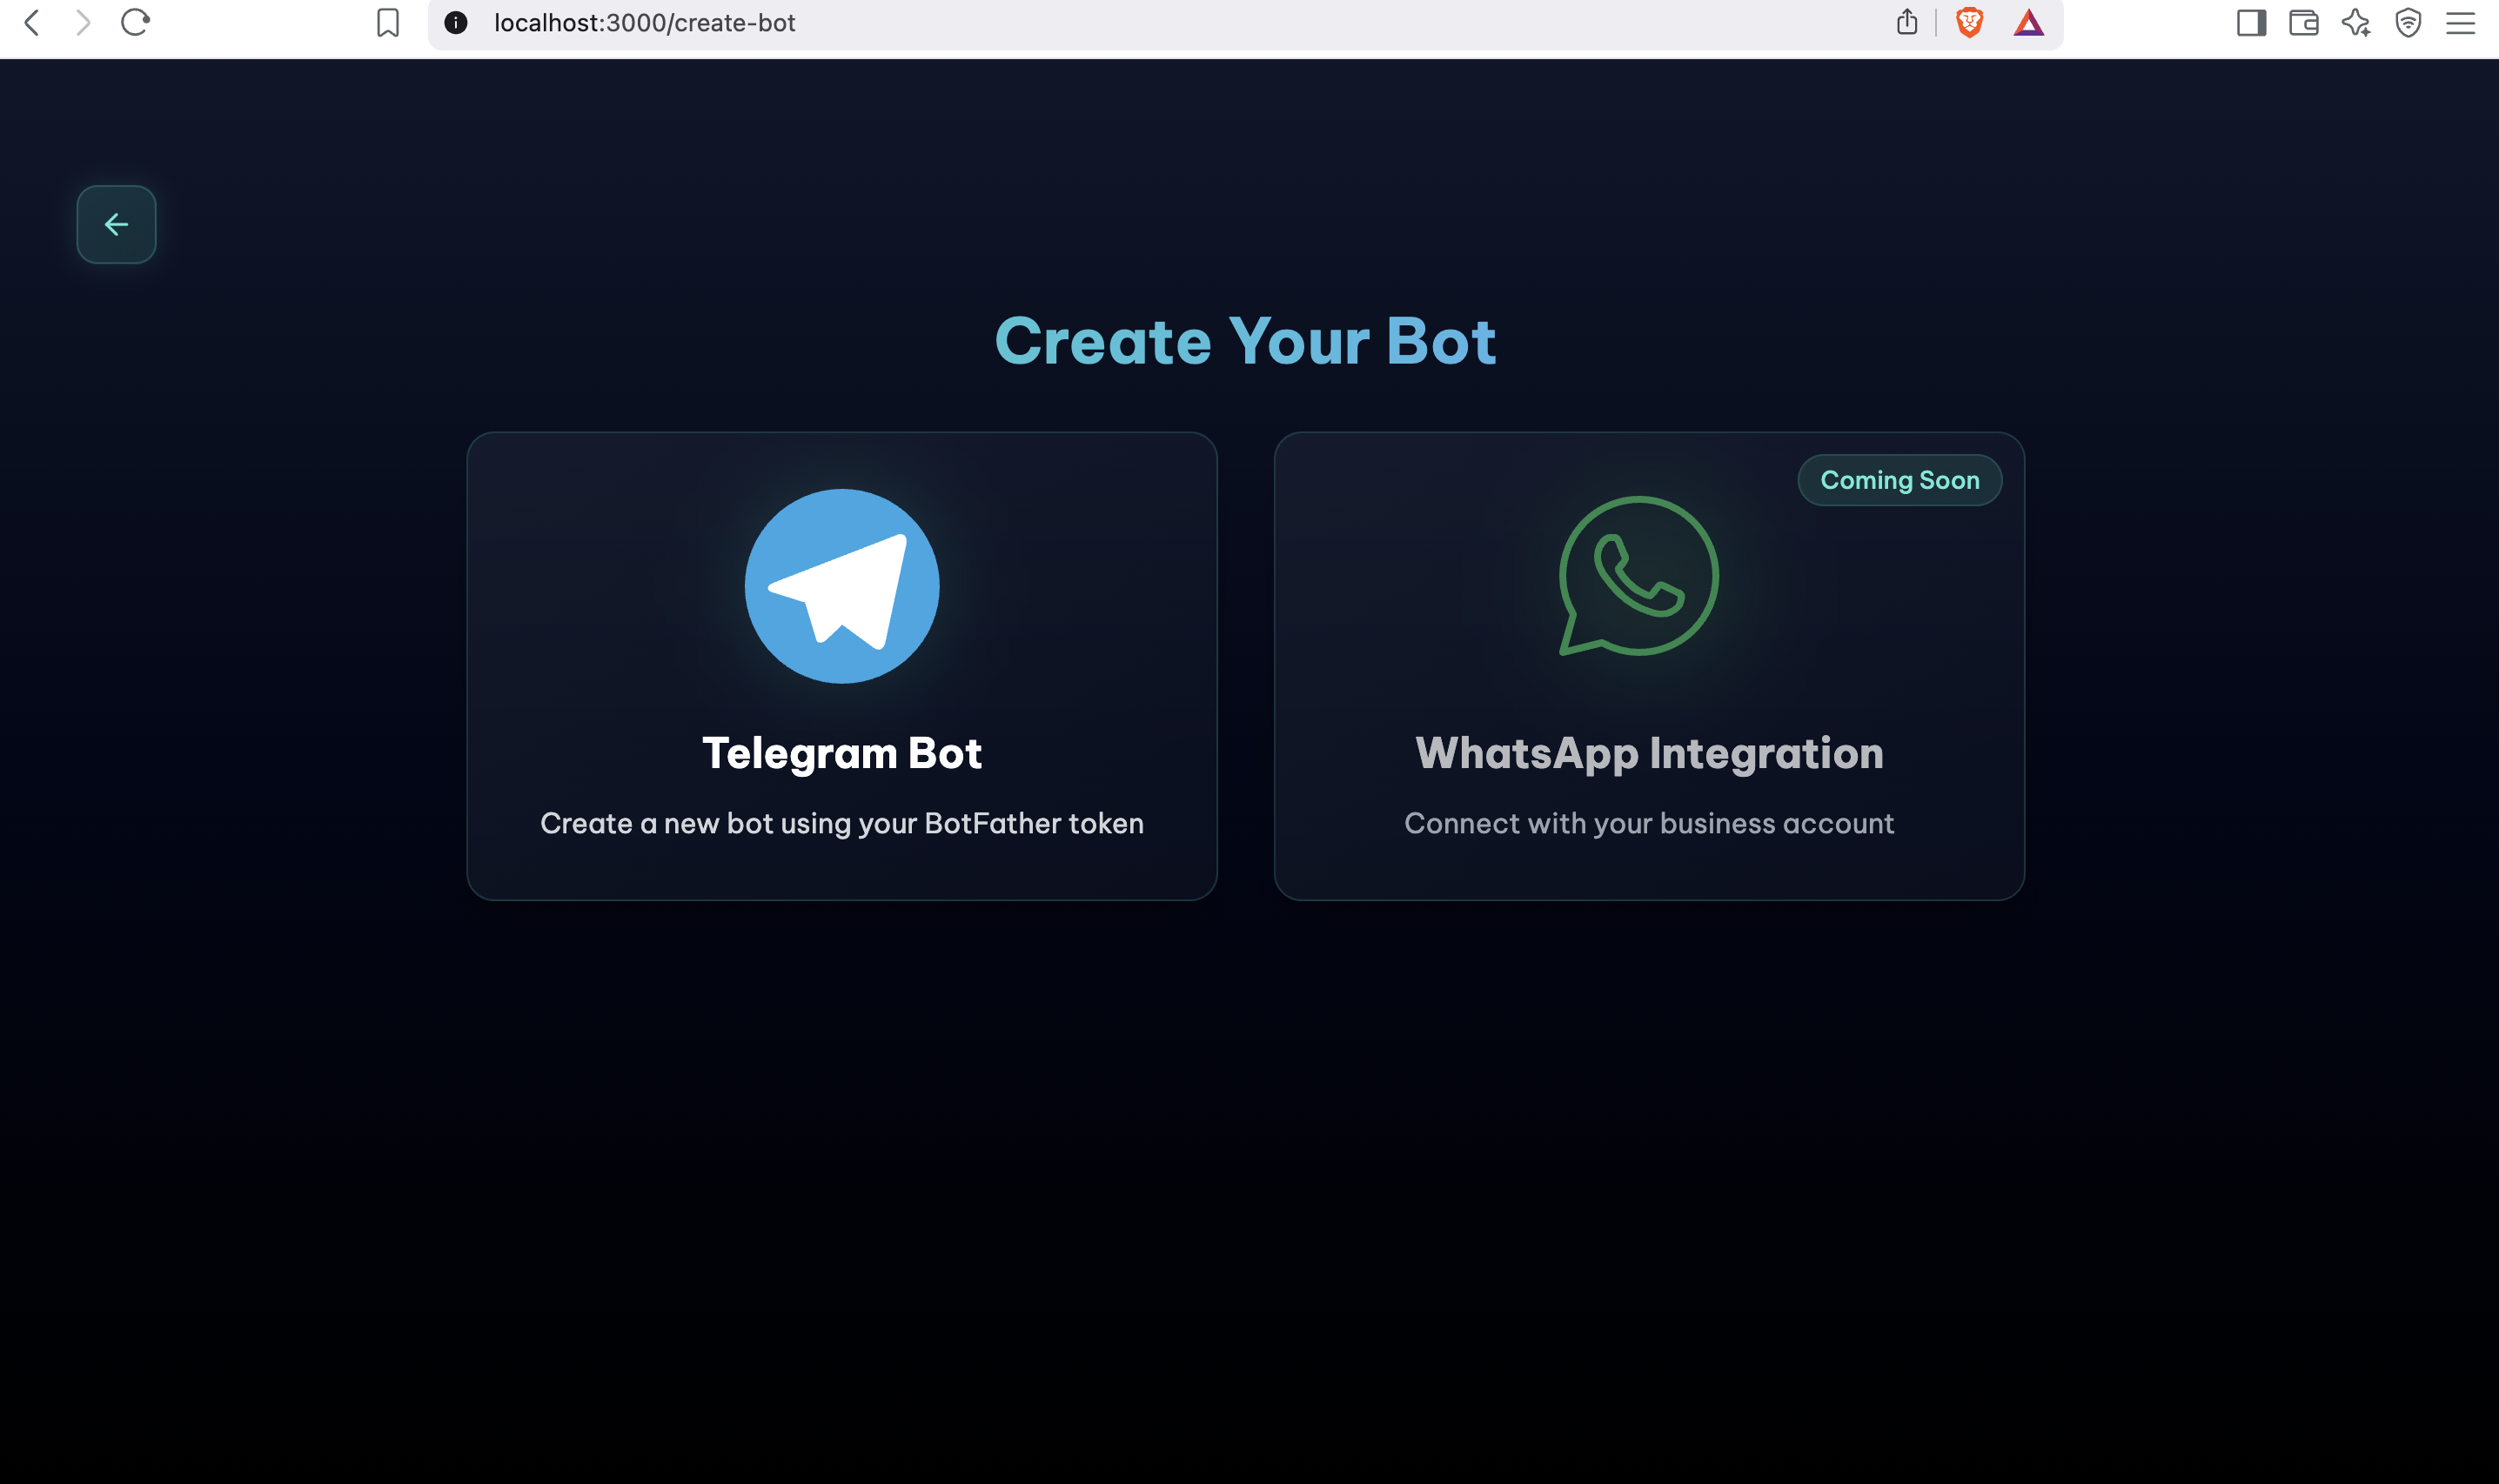The height and width of the screenshot is (1484, 2499).
Task: Click the share icon in address bar
Action: point(1906,22)
